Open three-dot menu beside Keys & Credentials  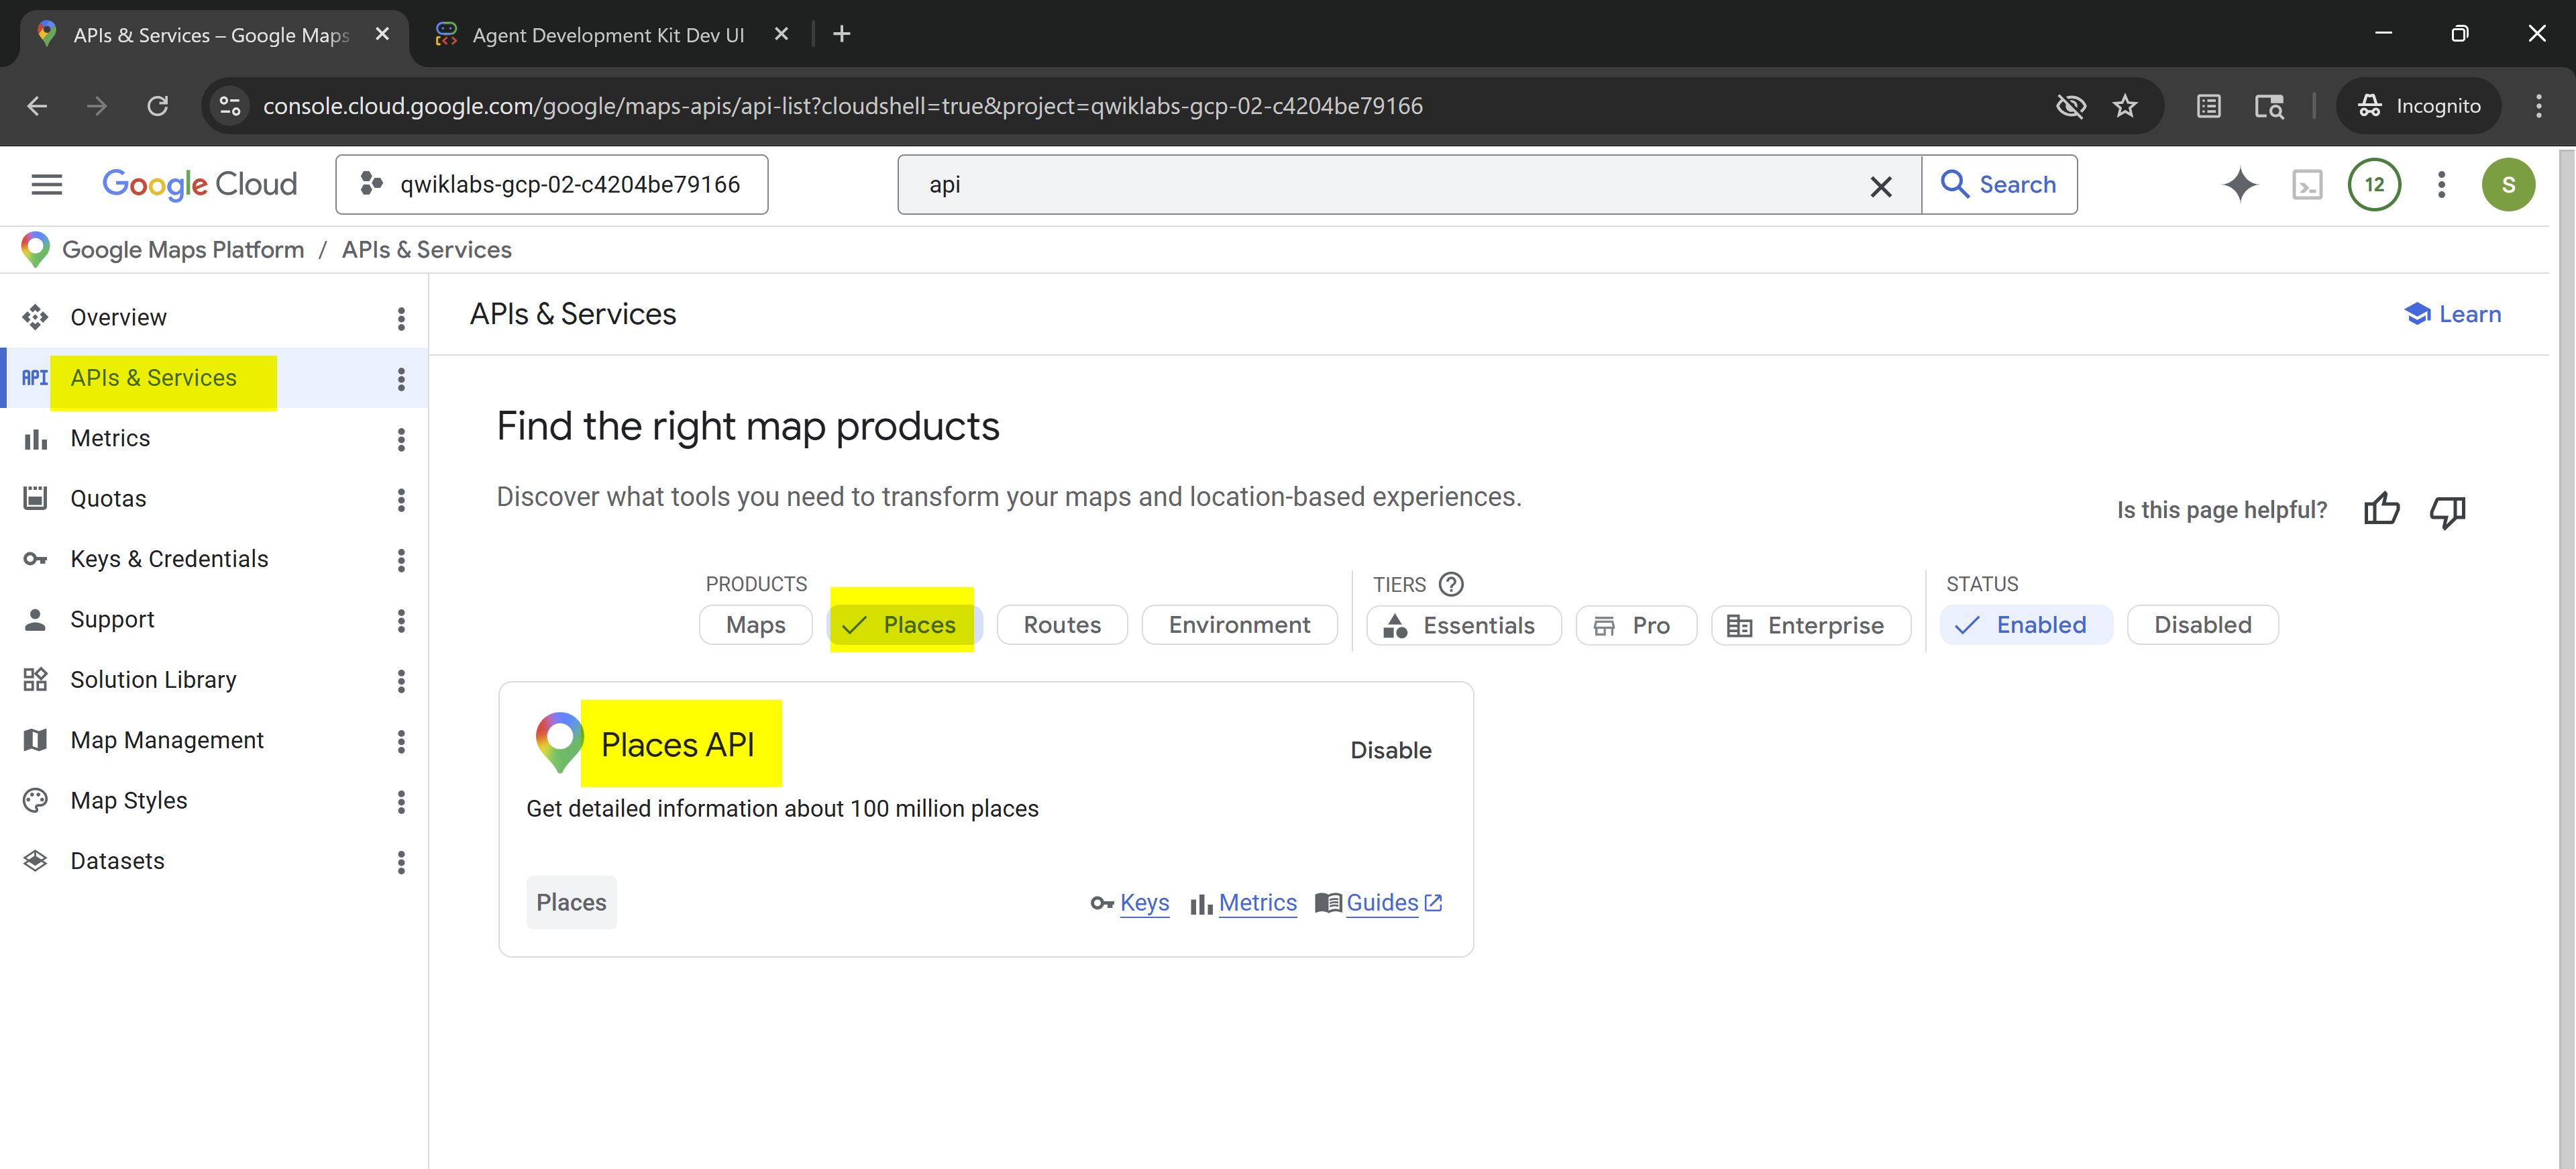pos(401,560)
